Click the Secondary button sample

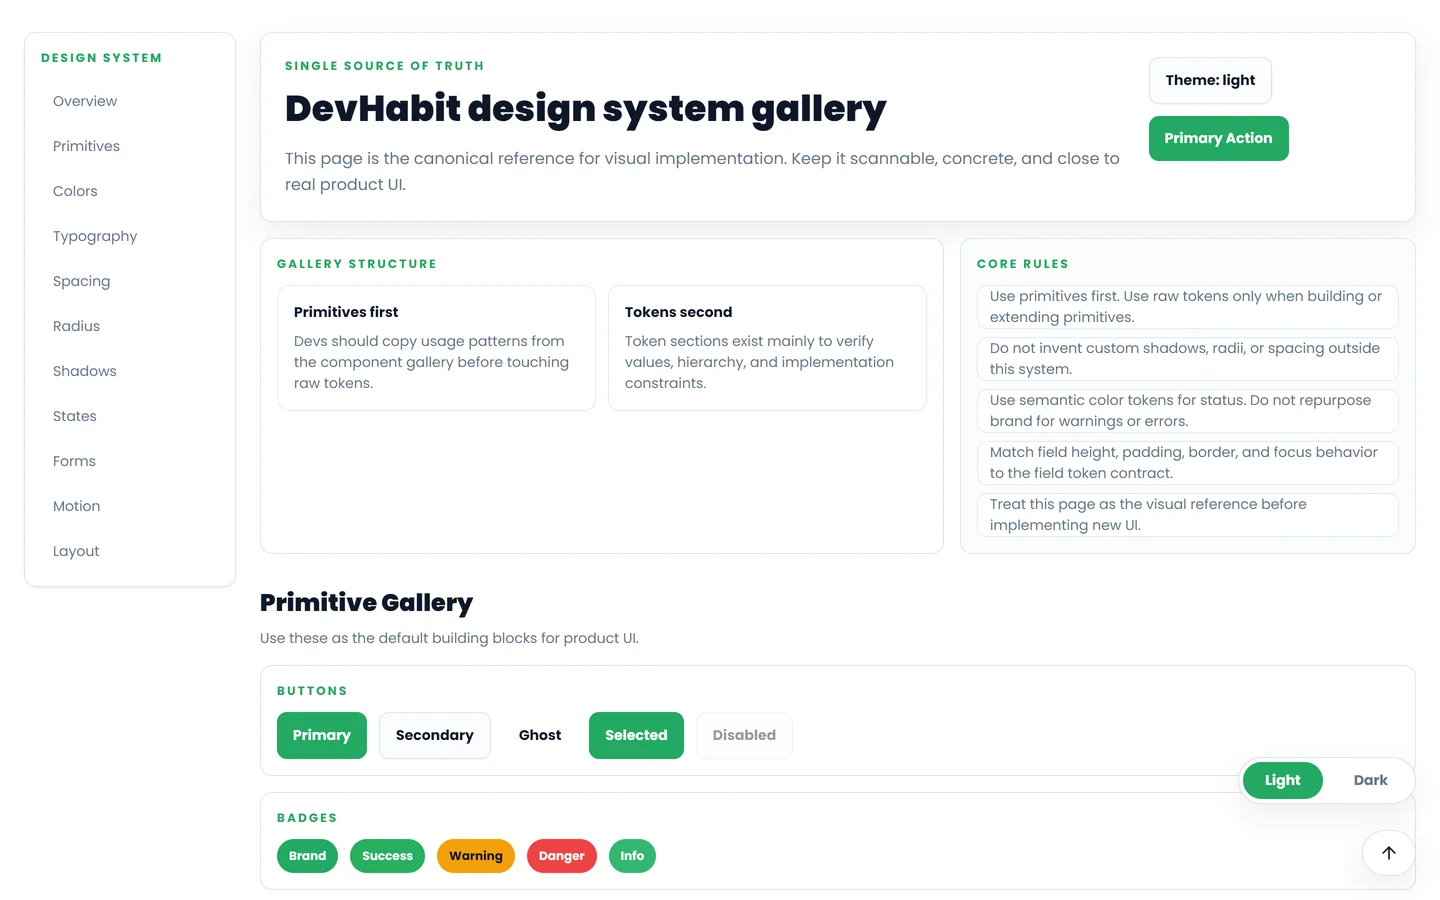point(435,735)
